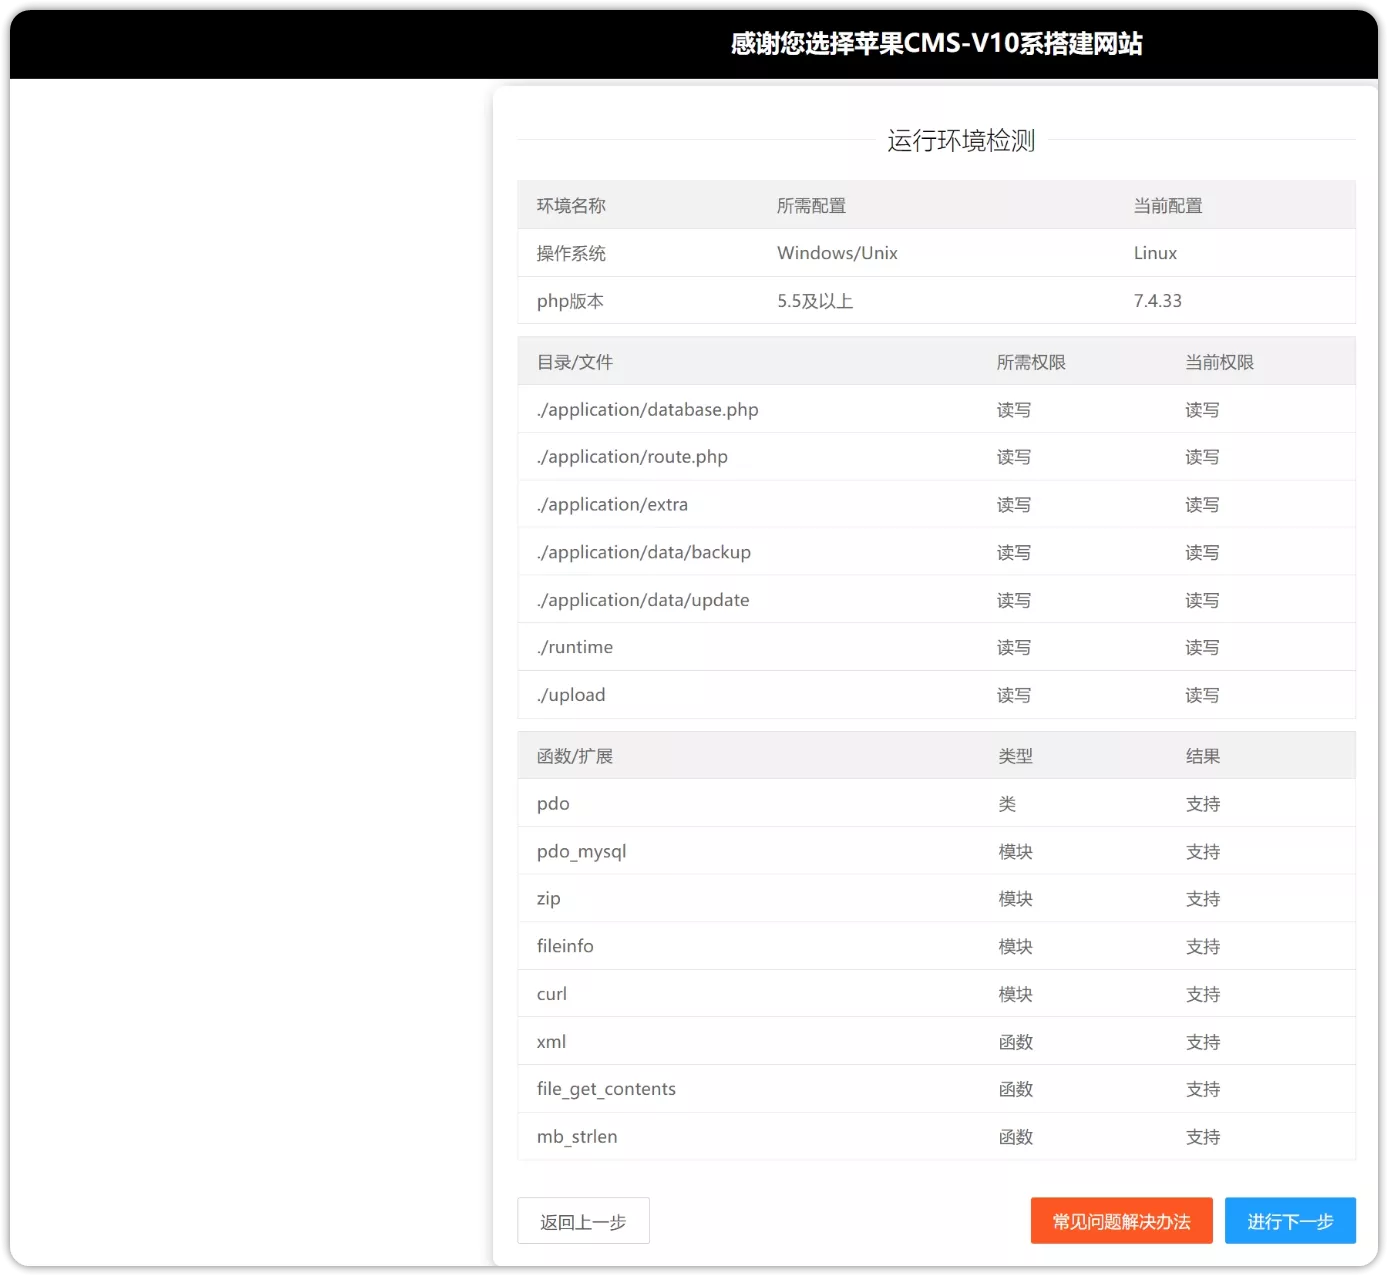
Task: Click the ./application/extra directory row
Action: (612, 505)
